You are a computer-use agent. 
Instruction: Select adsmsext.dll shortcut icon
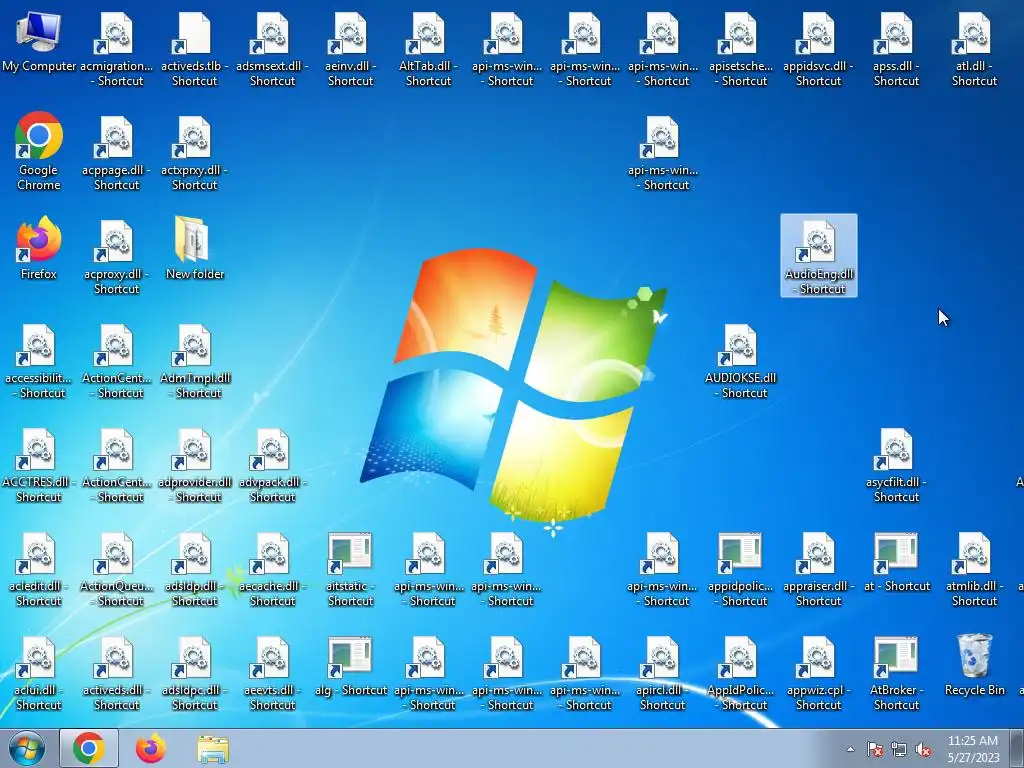pyautogui.click(x=272, y=50)
